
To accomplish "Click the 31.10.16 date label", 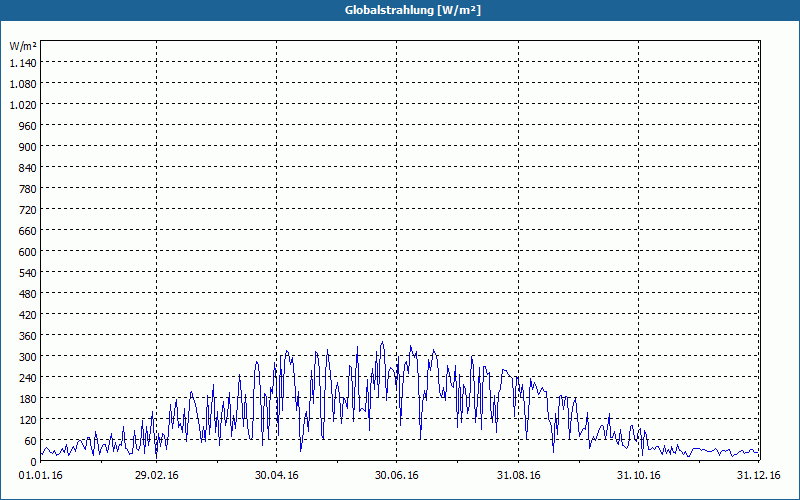I will [x=638, y=476].
